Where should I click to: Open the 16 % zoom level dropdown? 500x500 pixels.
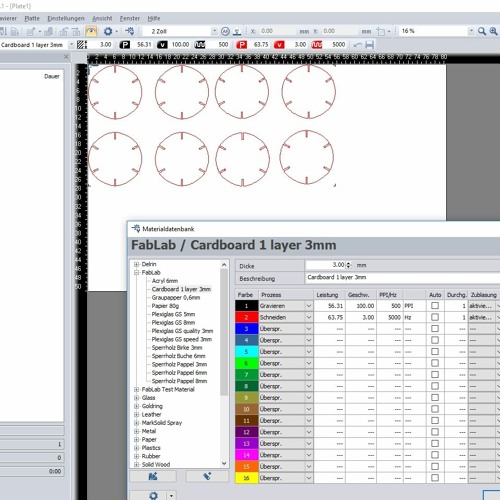pos(471,31)
